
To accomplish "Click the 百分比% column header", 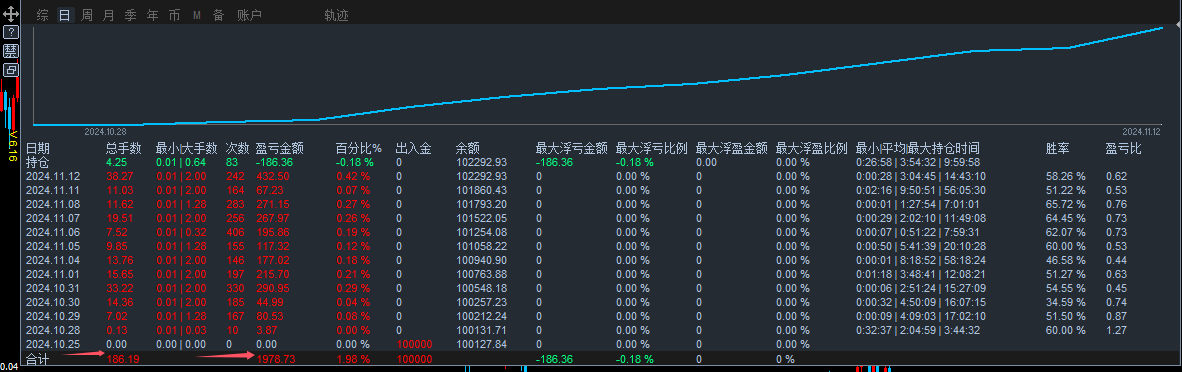I will pyautogui.click(x=359, y=149).
